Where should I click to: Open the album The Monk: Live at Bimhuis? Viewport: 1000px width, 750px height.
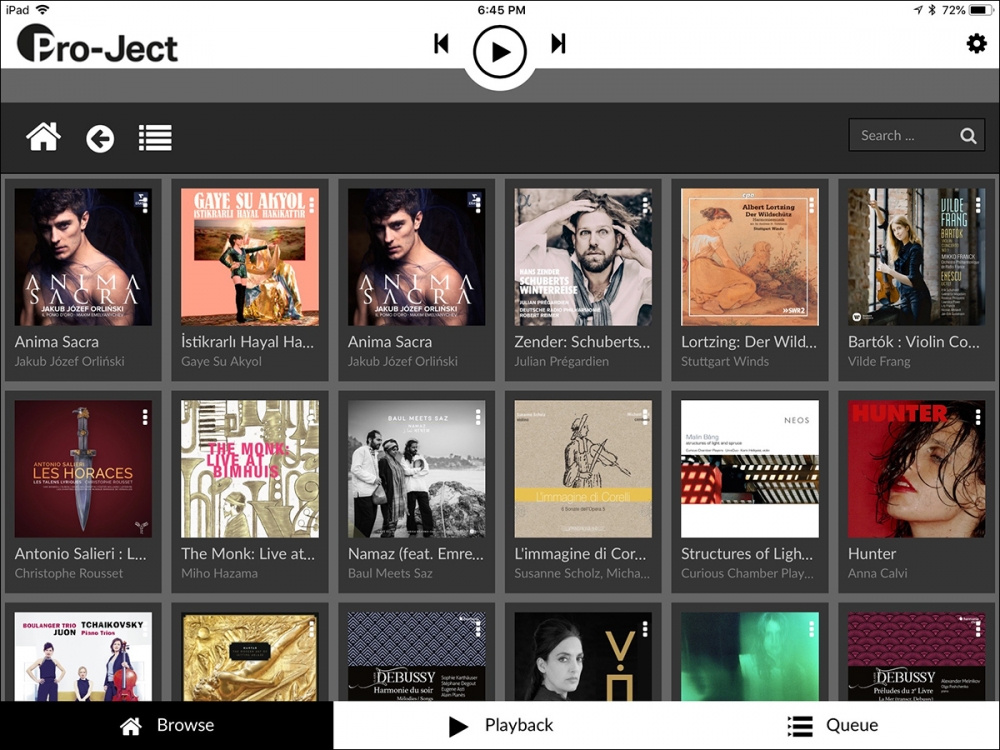point(250,468)
